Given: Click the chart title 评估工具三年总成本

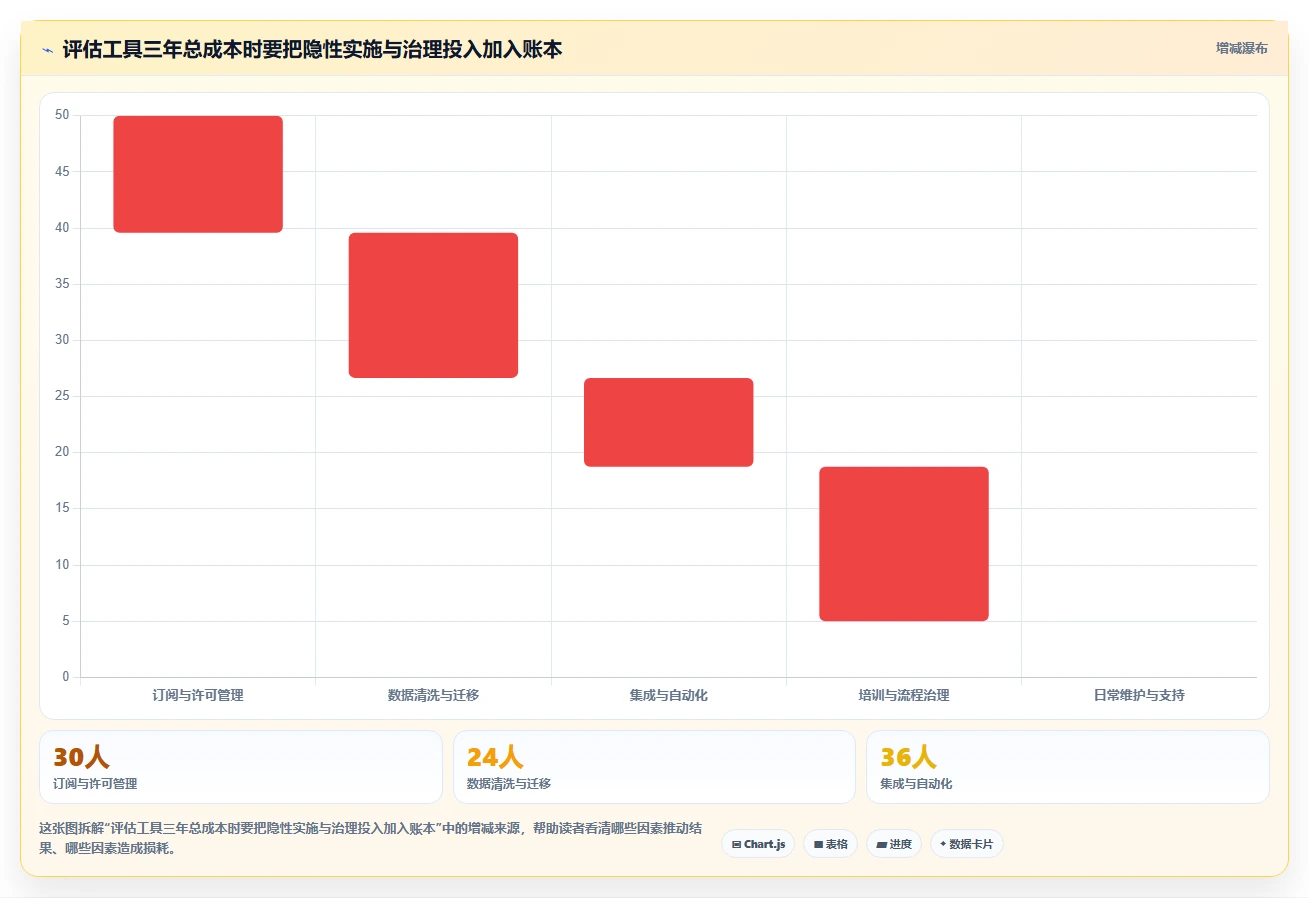Looking at the screenshot, I should (x=312, y=49).
